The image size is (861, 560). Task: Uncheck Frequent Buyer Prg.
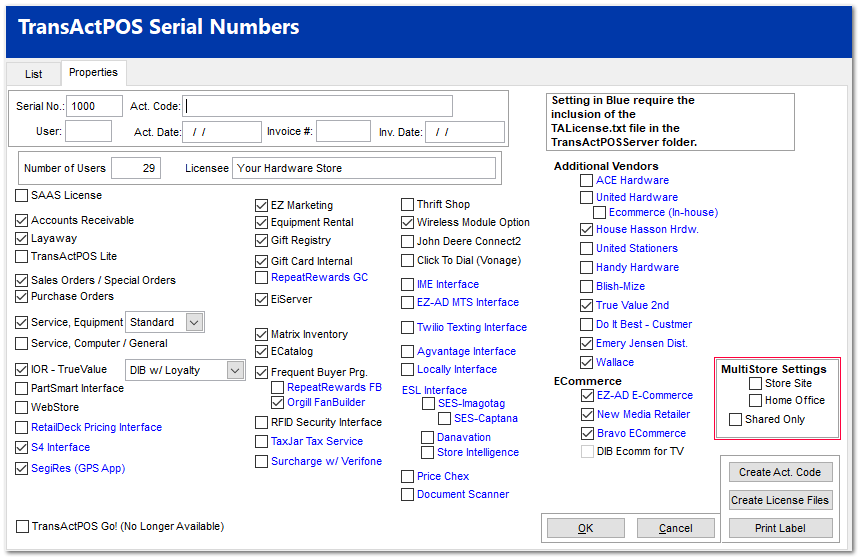tap(261, 372)
